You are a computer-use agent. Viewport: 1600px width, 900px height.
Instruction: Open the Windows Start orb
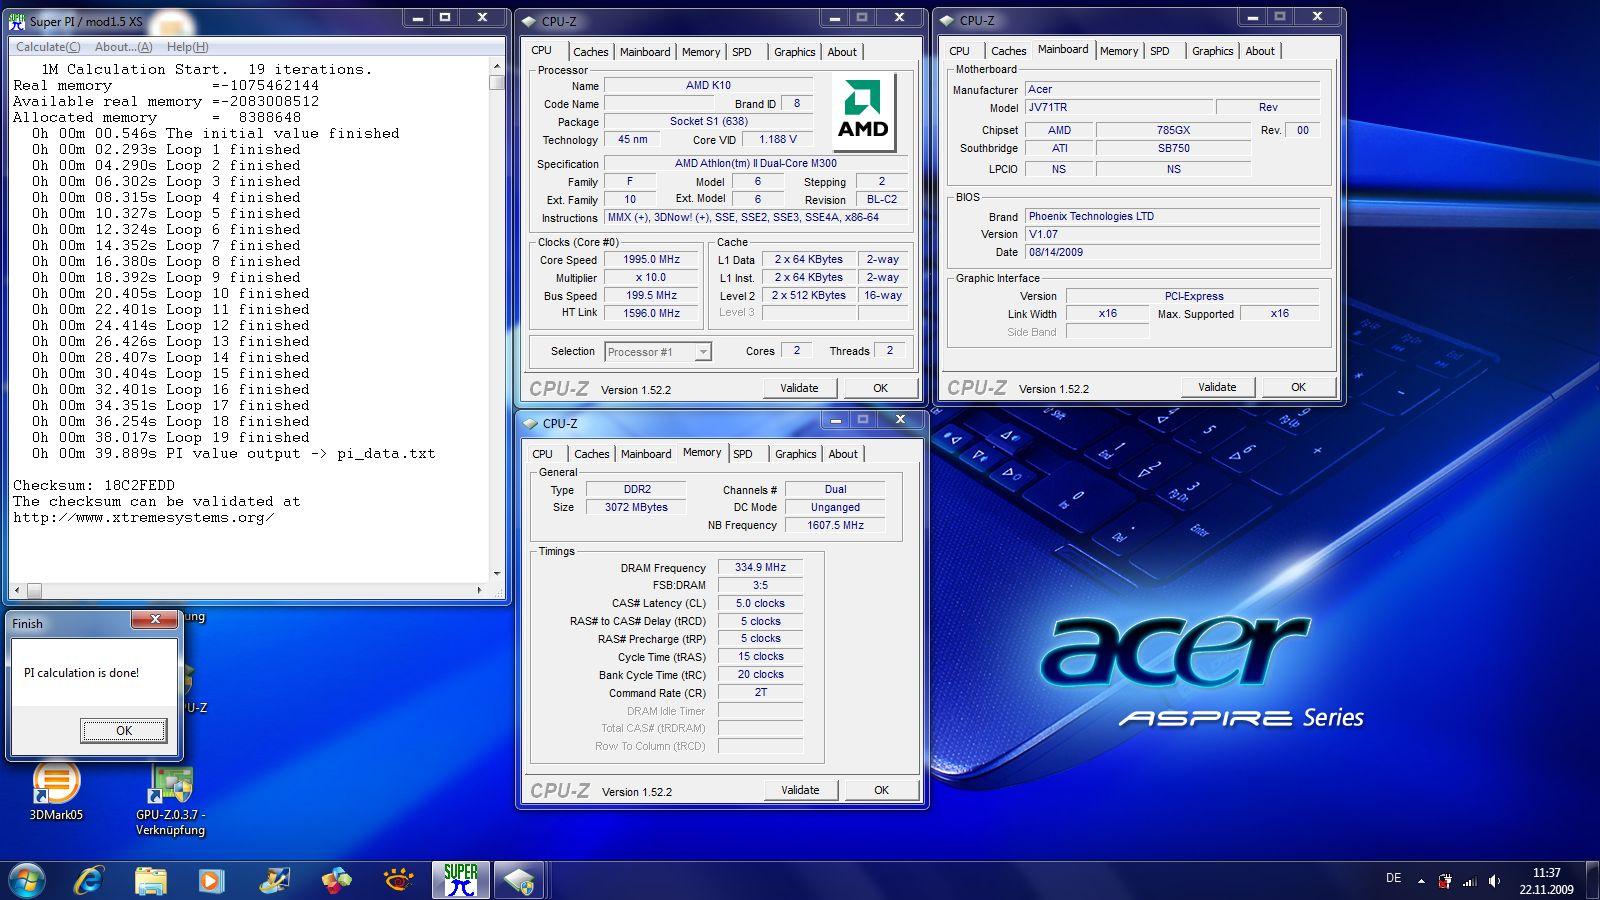27,880
